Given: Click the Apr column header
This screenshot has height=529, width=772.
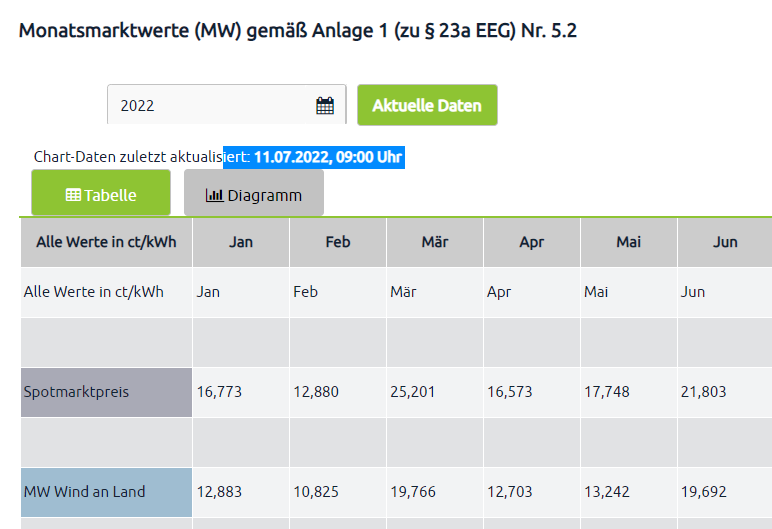Looking at the screenshot, I should (532, 242).
